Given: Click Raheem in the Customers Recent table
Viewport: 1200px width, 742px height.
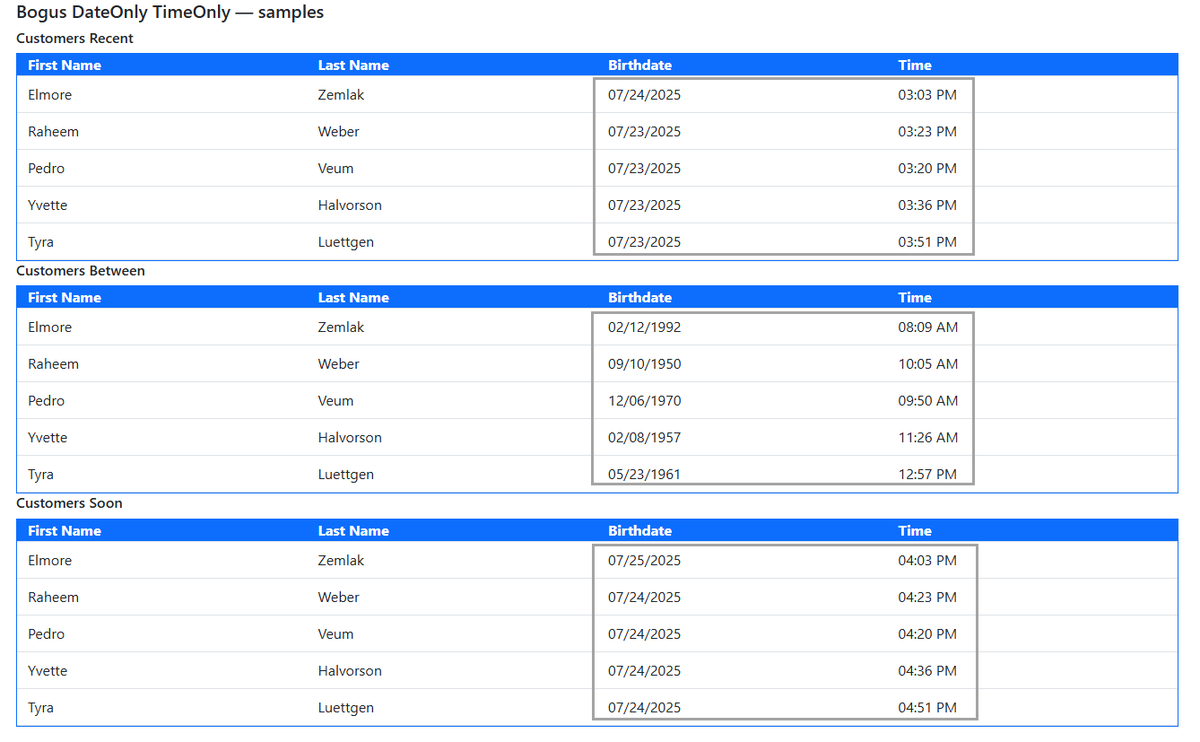Looking at the screenshot, I should (x=53, y=131).
